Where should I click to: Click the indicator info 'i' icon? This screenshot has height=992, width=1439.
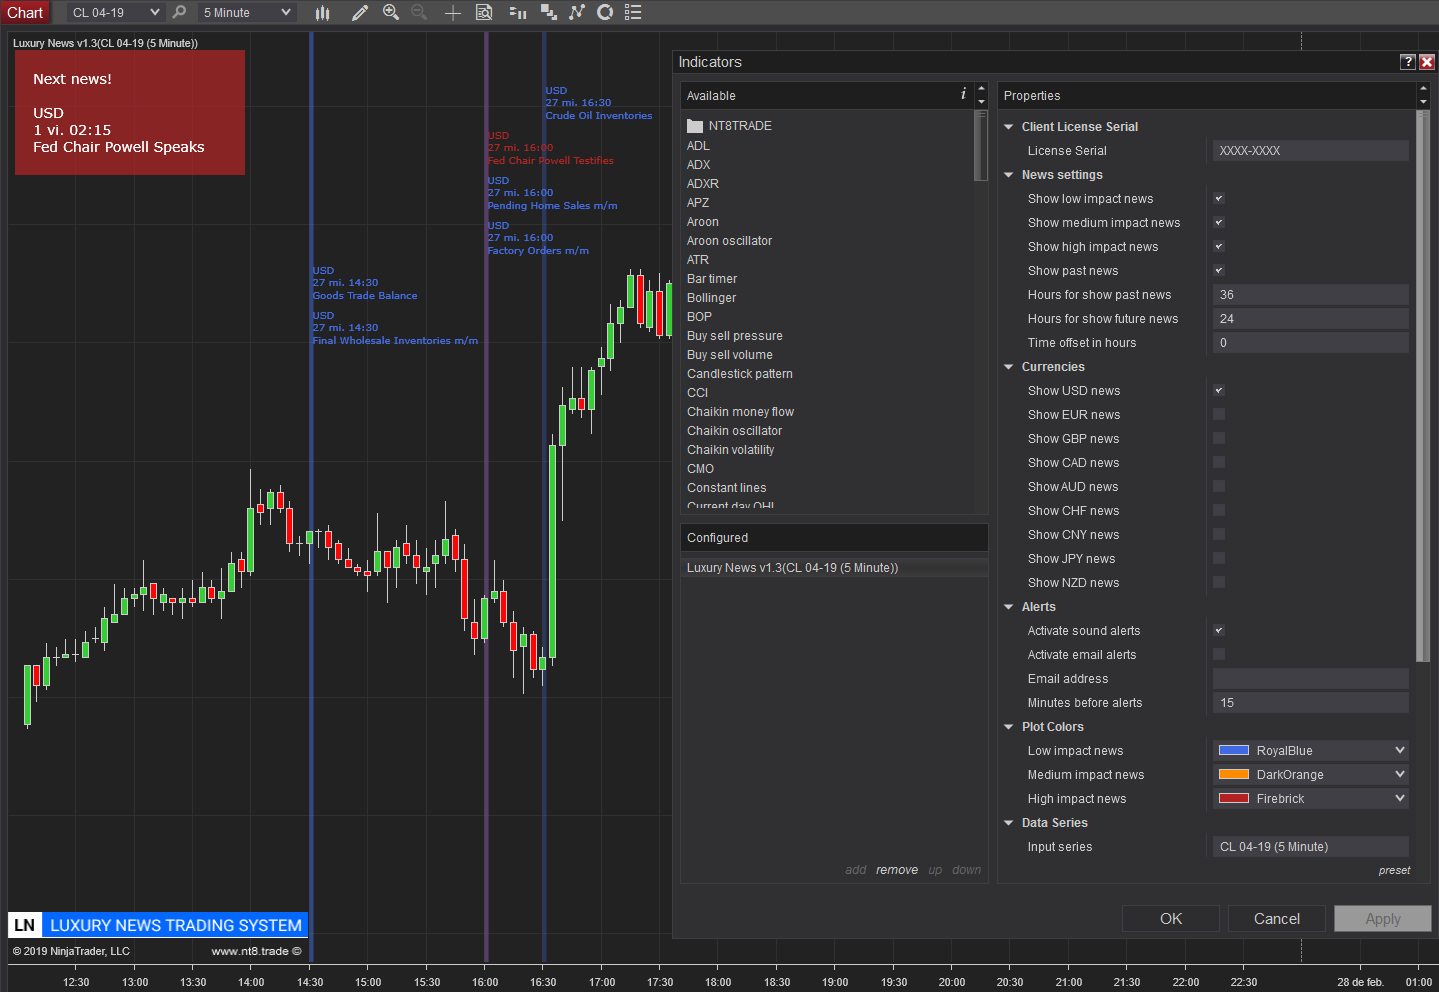click(963, 93)
